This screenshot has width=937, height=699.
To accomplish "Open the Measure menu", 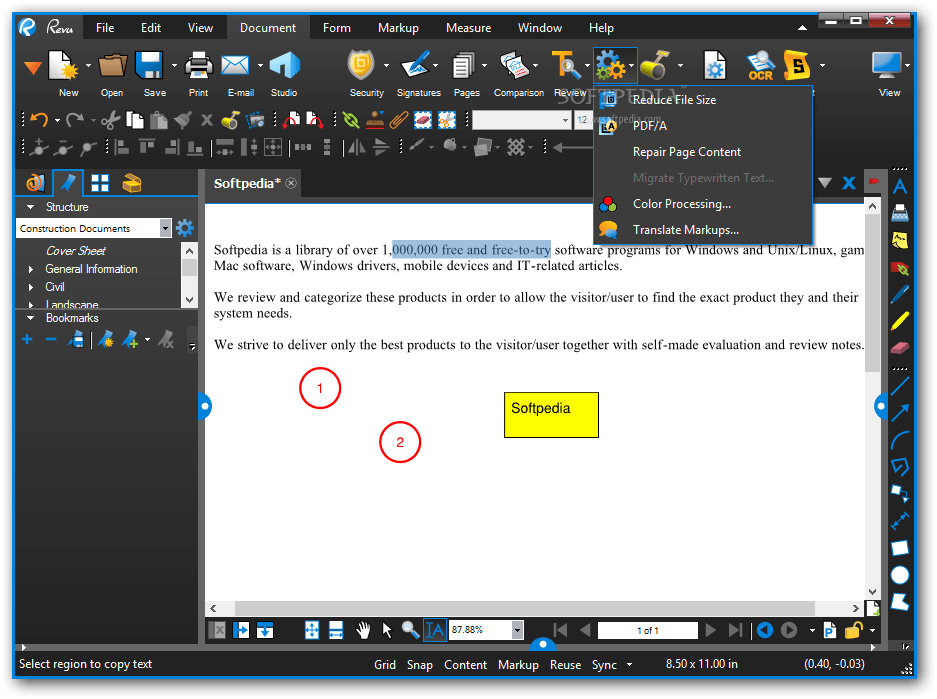I will [x=468, y=27].
